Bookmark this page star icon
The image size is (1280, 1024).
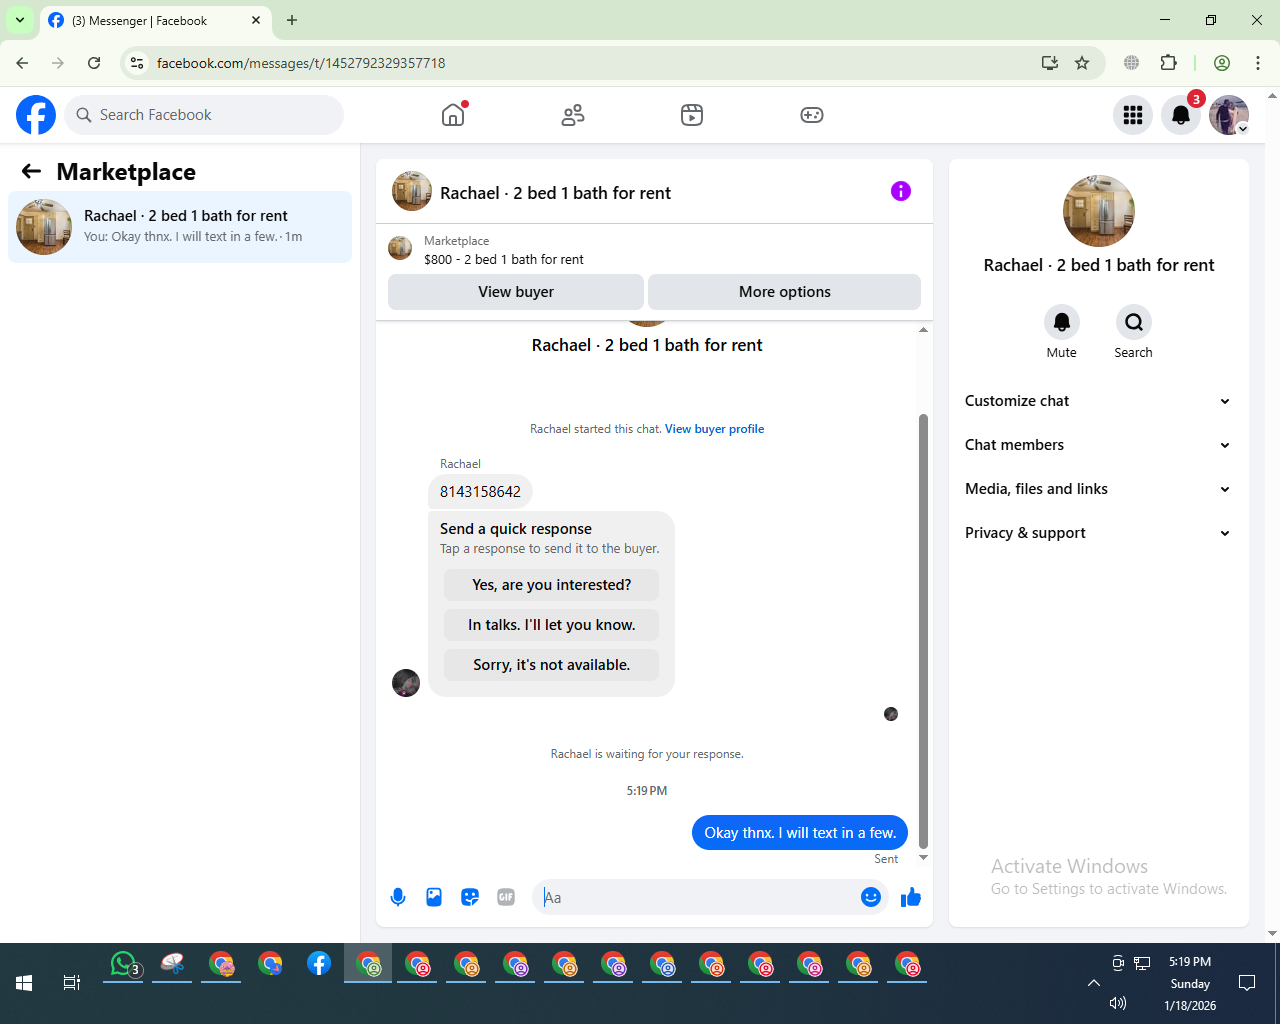[1082, 63]
